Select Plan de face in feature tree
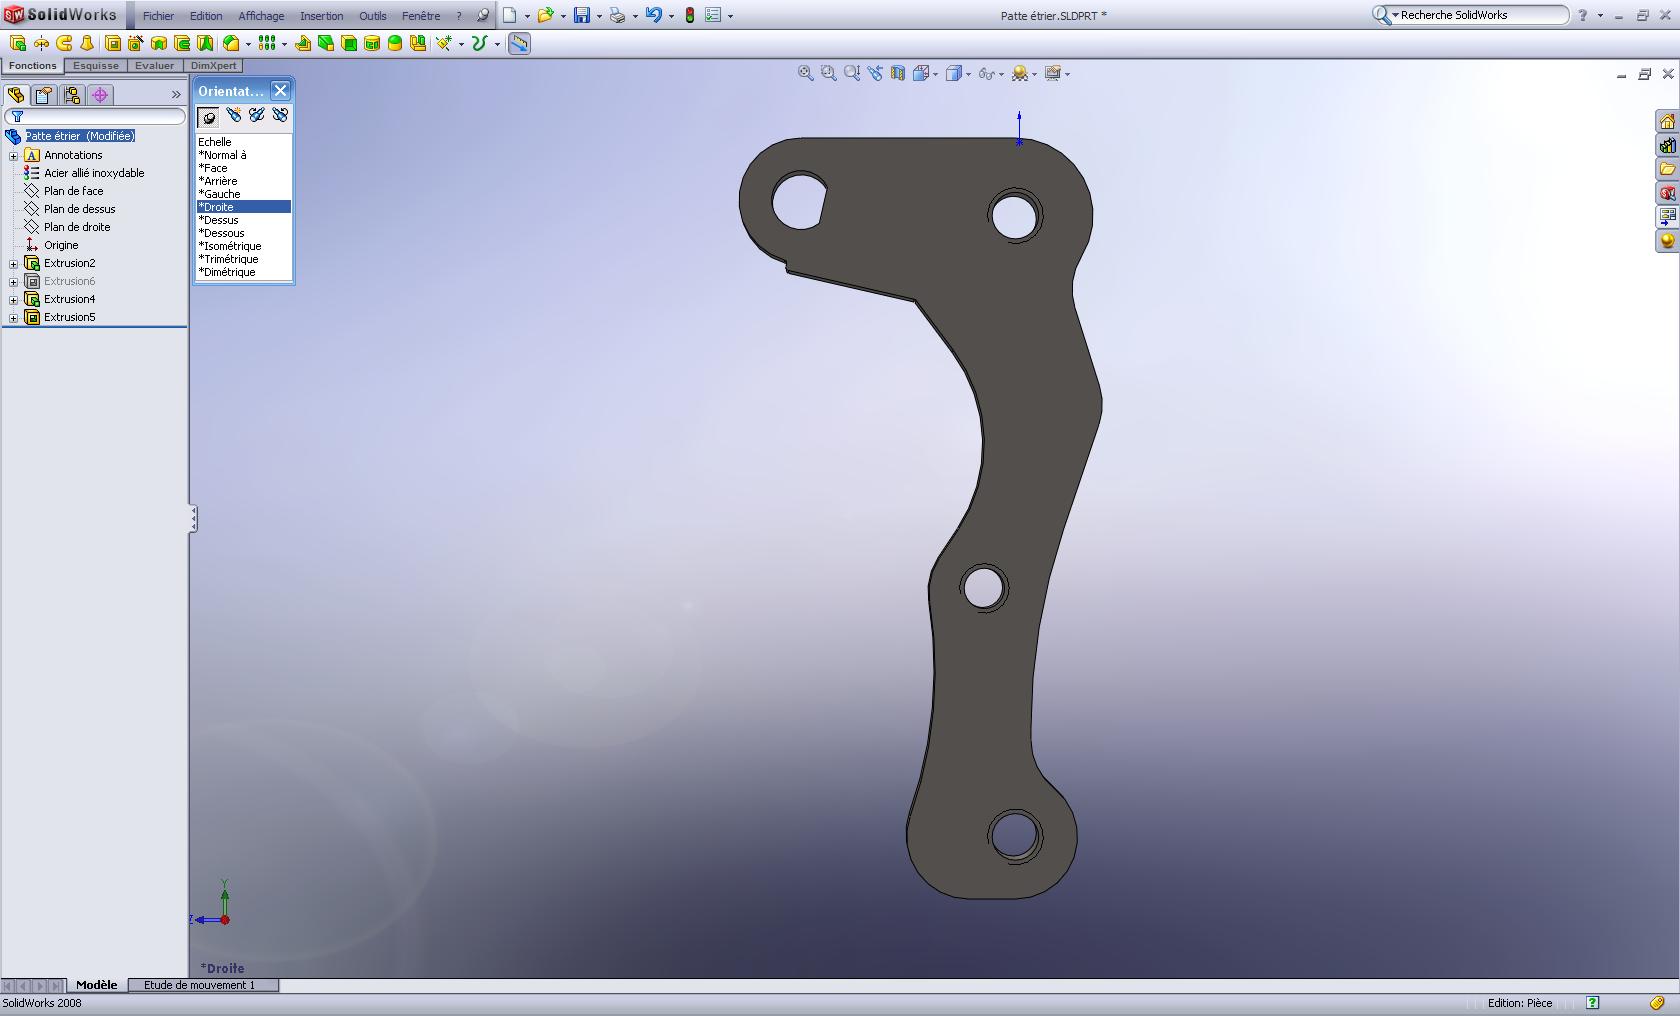Viewport: 1680px width, 1016px height. pyautogui.click(x=73, y=191)
